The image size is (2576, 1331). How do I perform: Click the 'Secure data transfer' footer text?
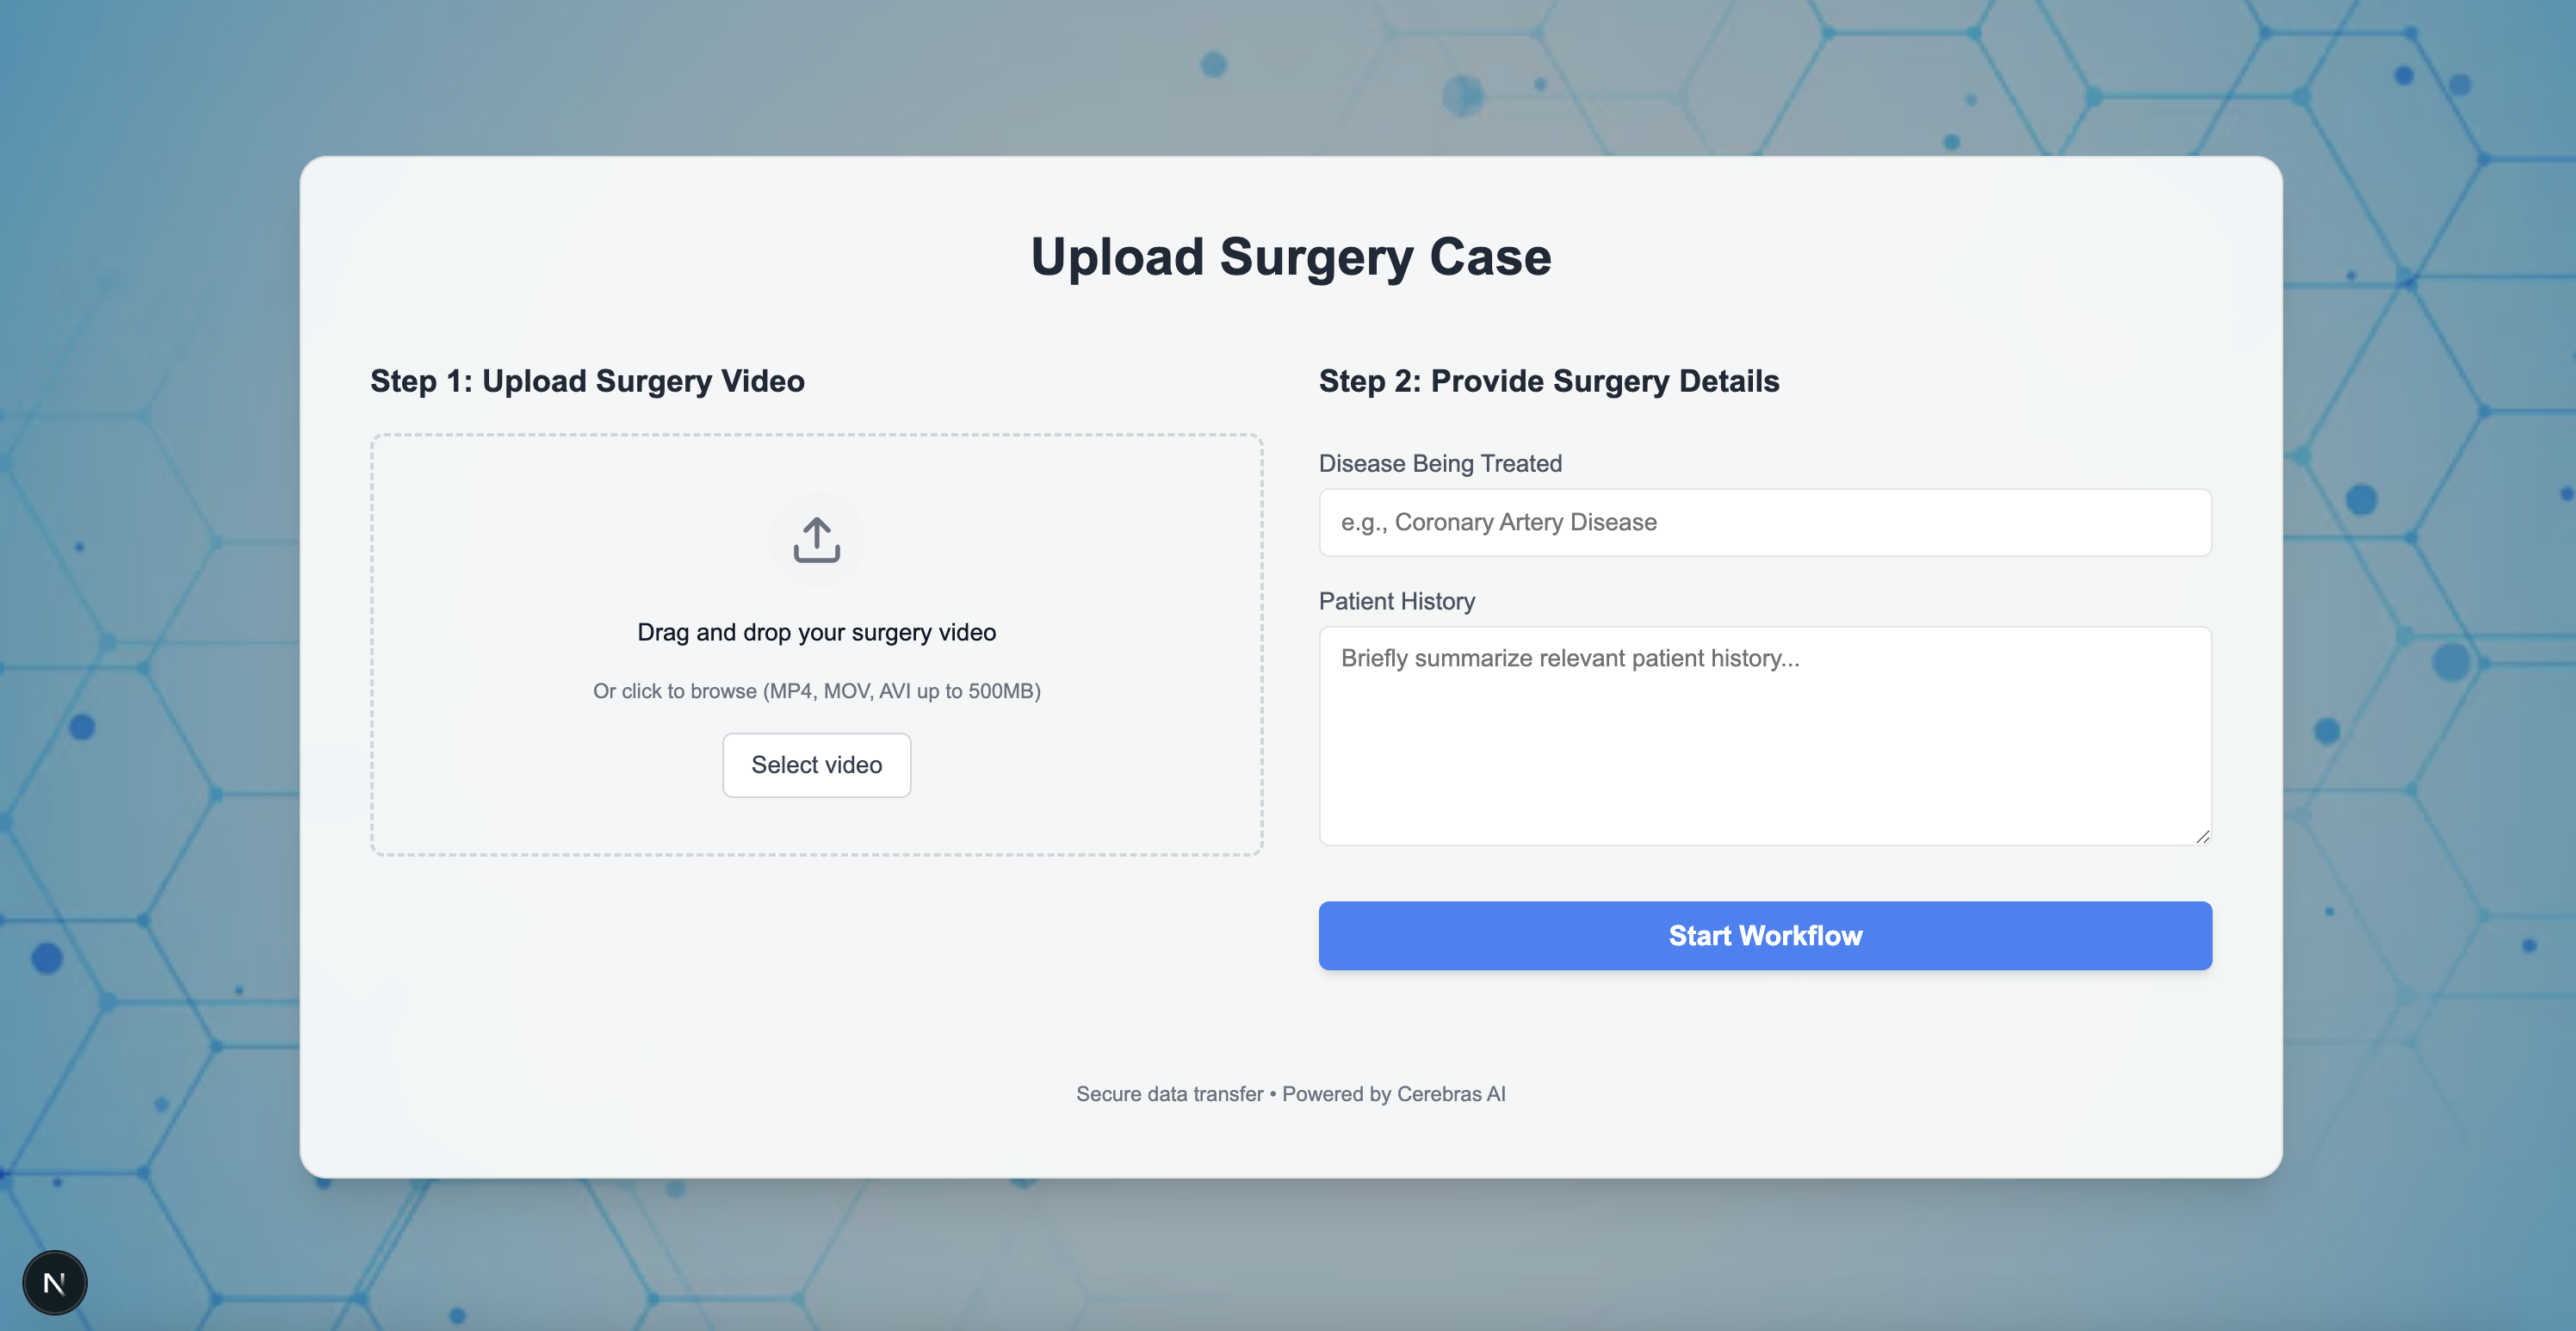point(1169,1094)
